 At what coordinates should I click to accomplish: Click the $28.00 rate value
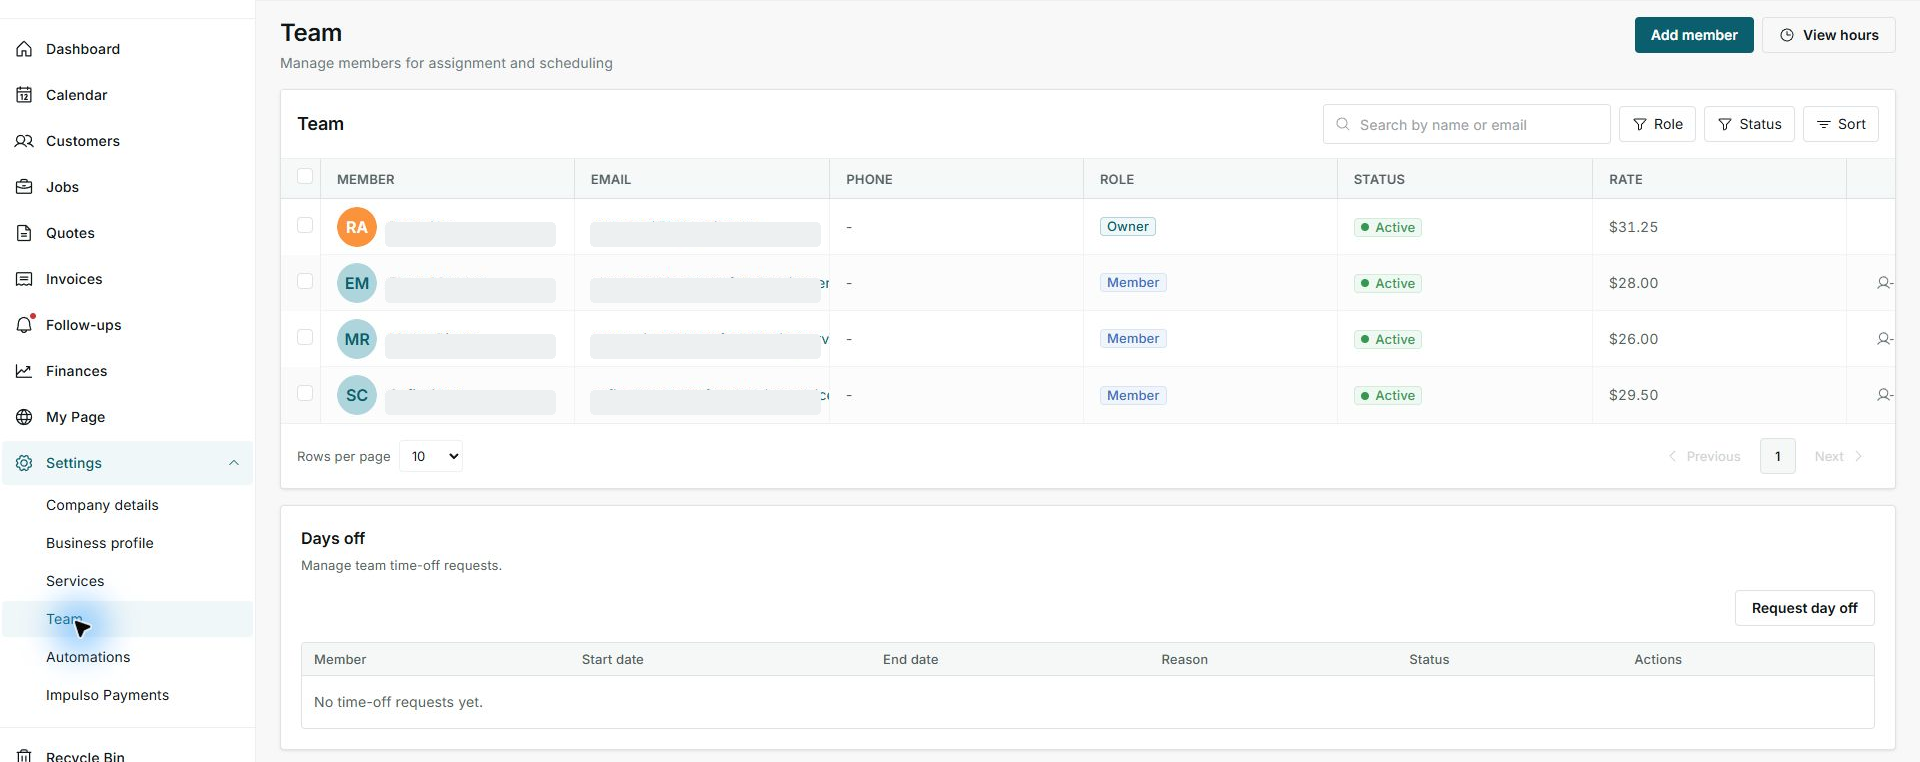[x=1633, y=283]
